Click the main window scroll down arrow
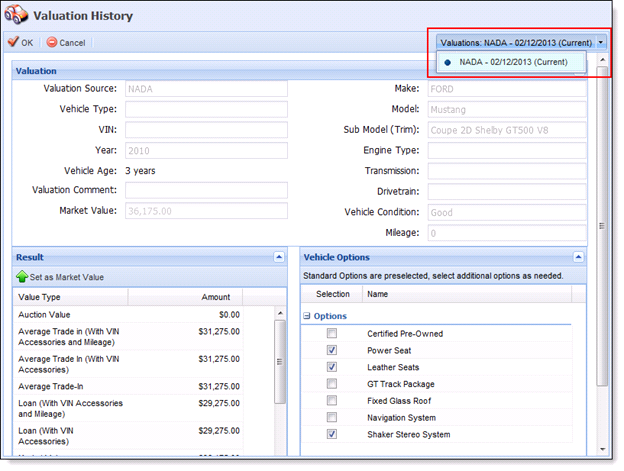Image resolution: width=624 pixels, height=471 pixels. (603, 450)
